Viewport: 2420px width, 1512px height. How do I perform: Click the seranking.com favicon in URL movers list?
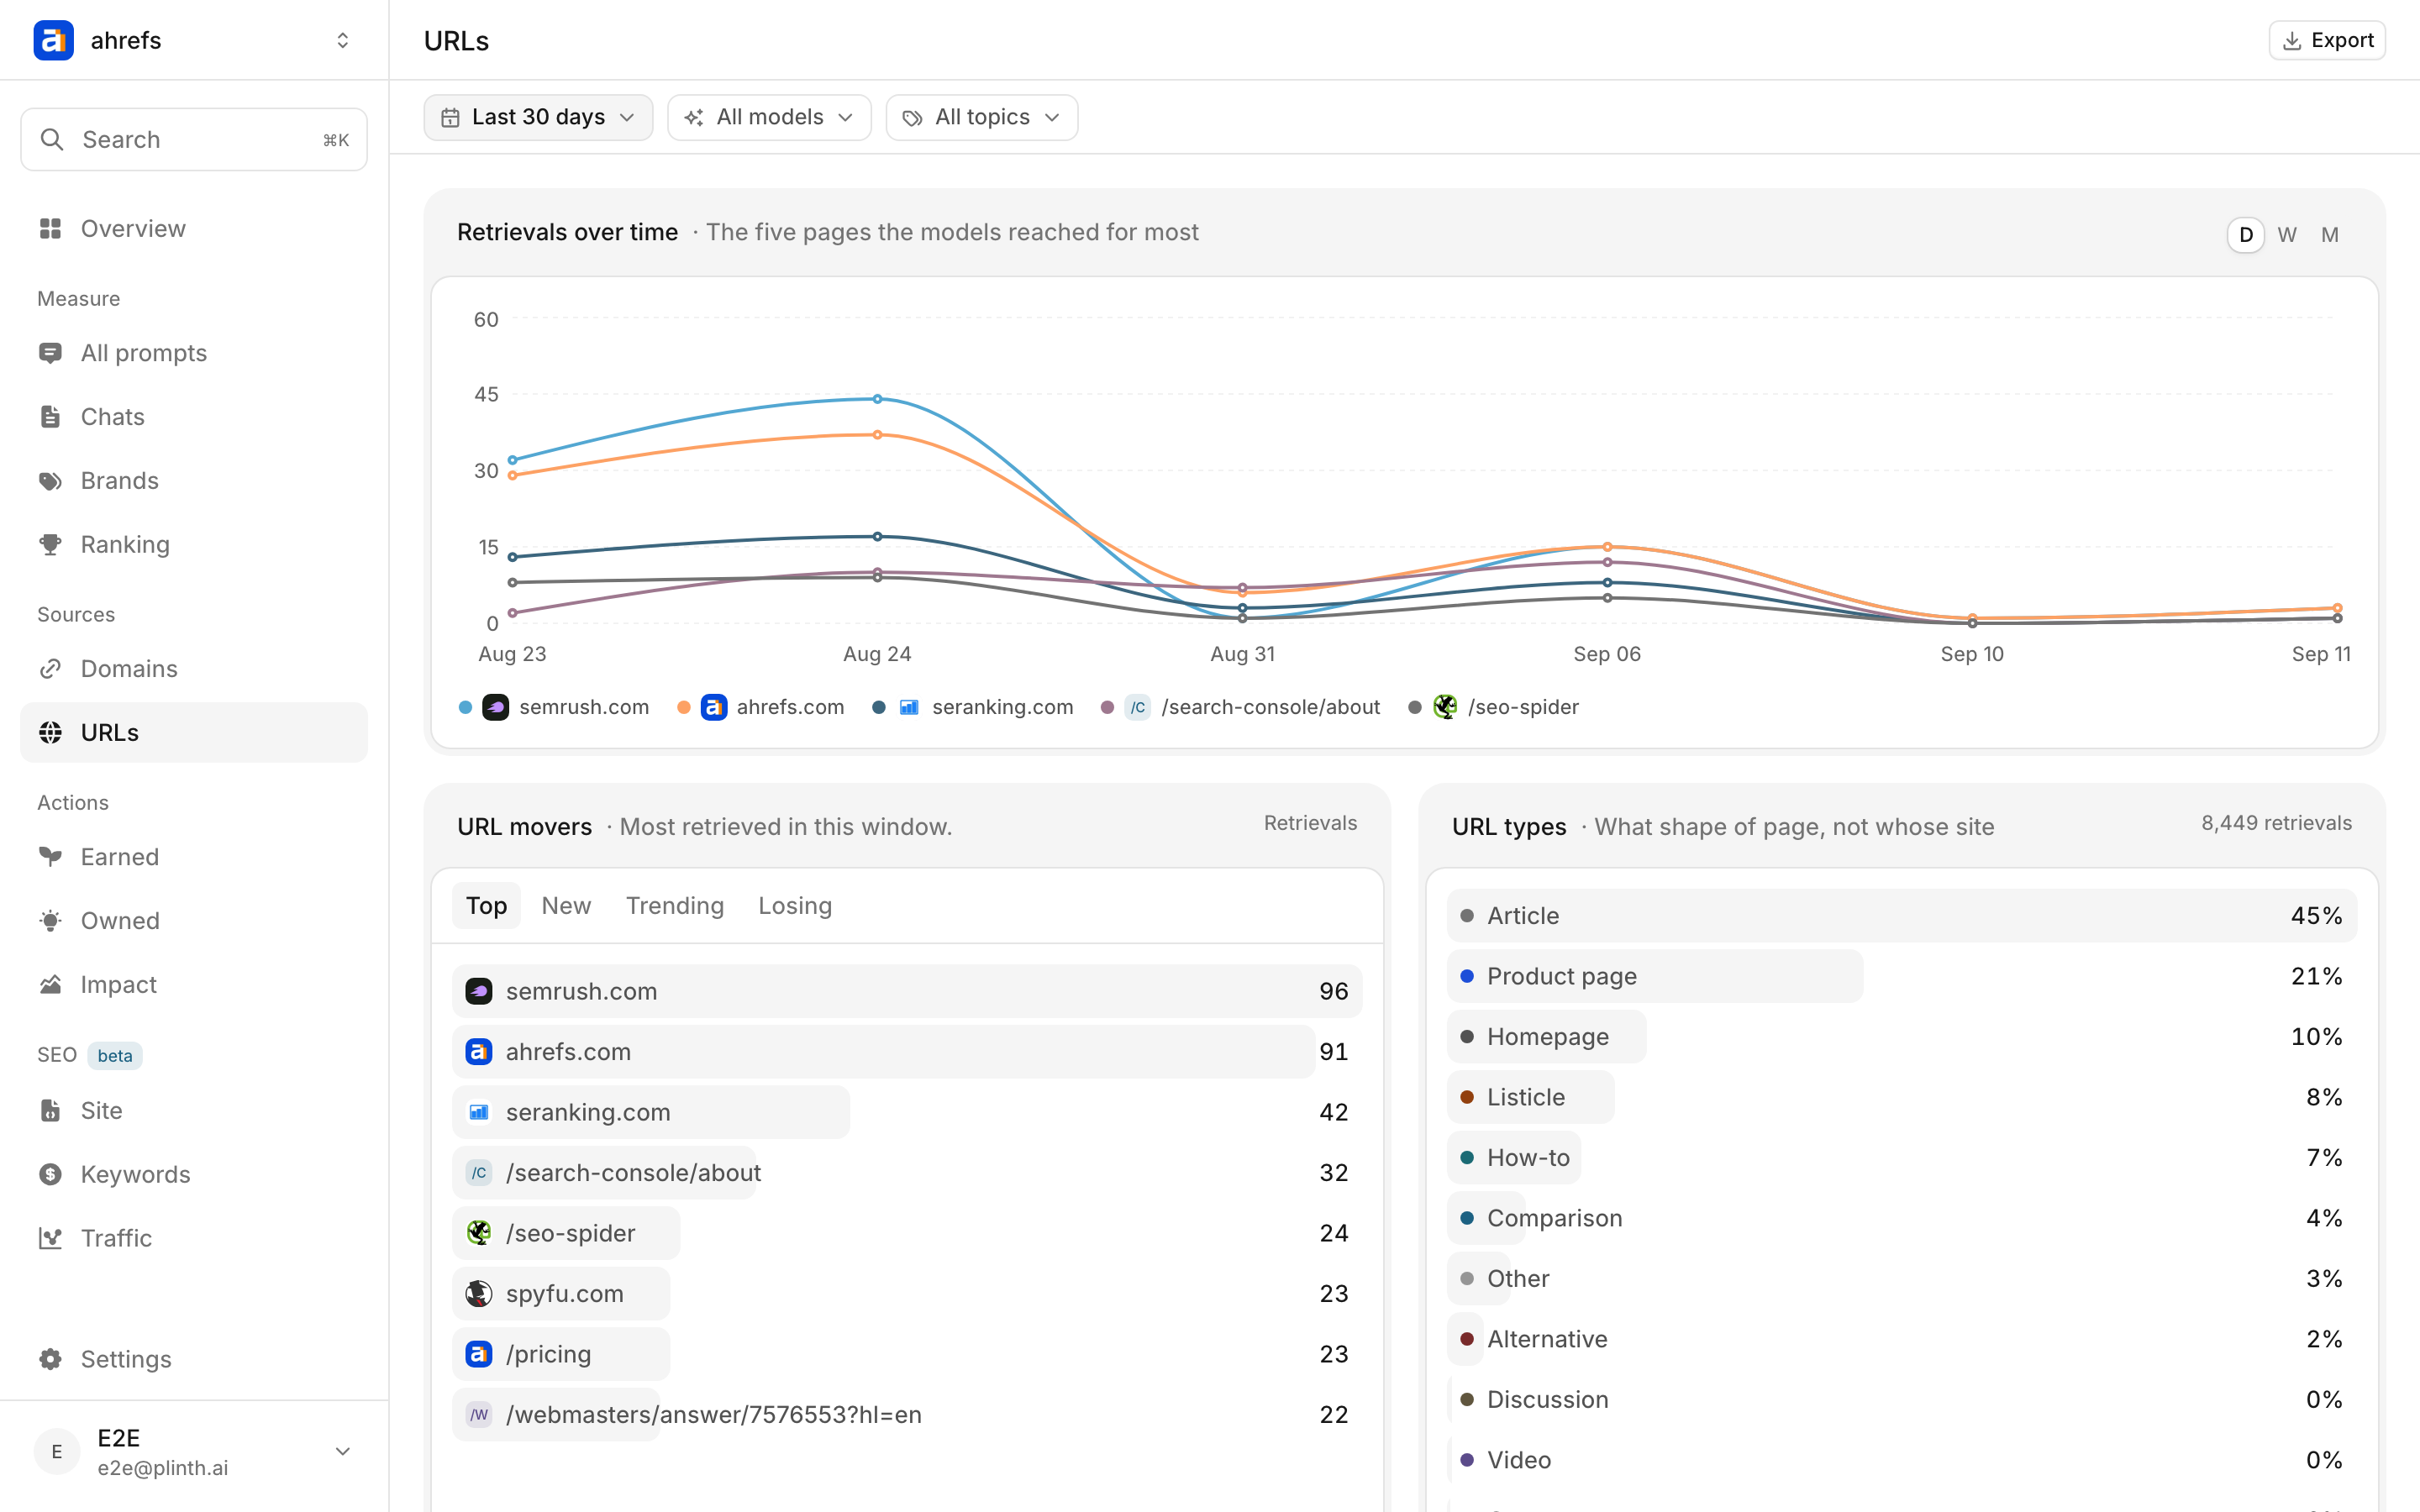point(479,1112)
